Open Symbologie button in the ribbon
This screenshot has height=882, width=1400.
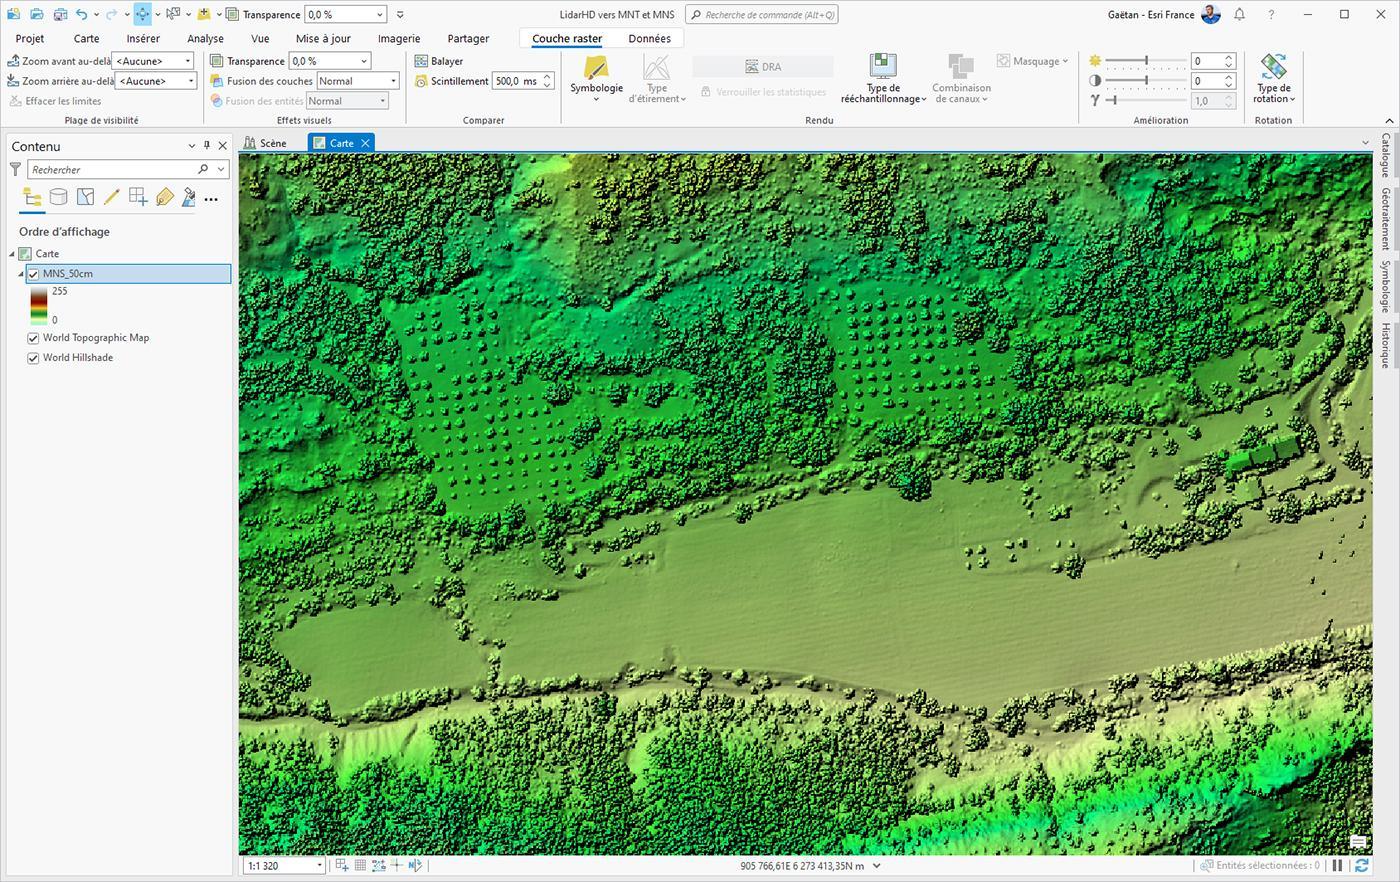click(597, 78)
